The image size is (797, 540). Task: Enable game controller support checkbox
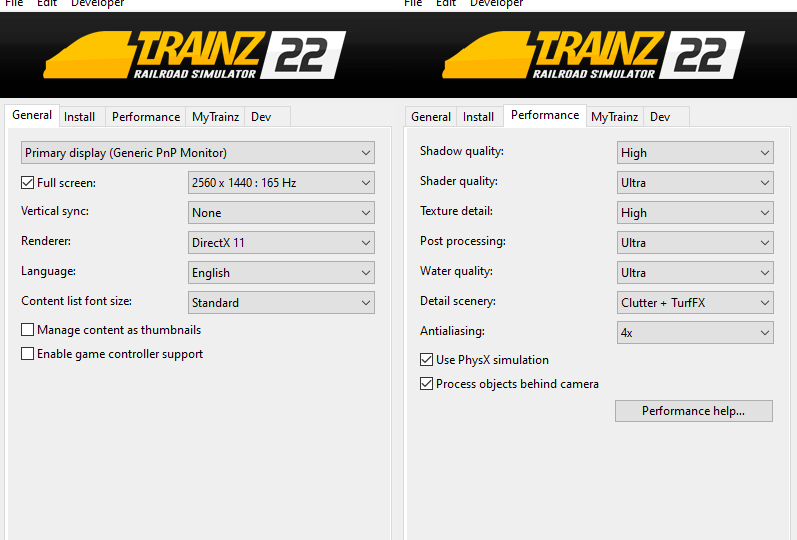27,353
